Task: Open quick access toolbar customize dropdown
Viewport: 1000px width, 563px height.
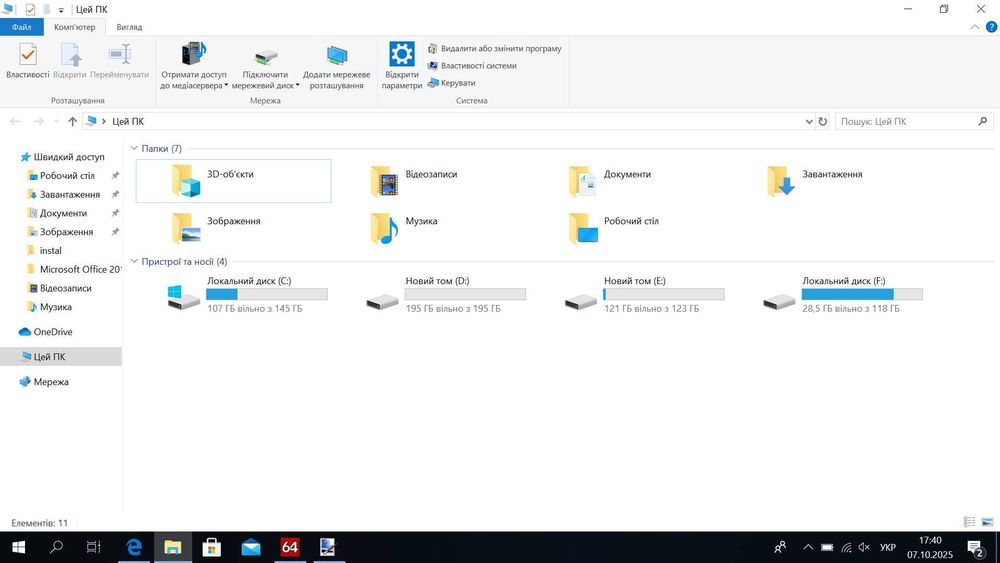Action: coord(61,10)
